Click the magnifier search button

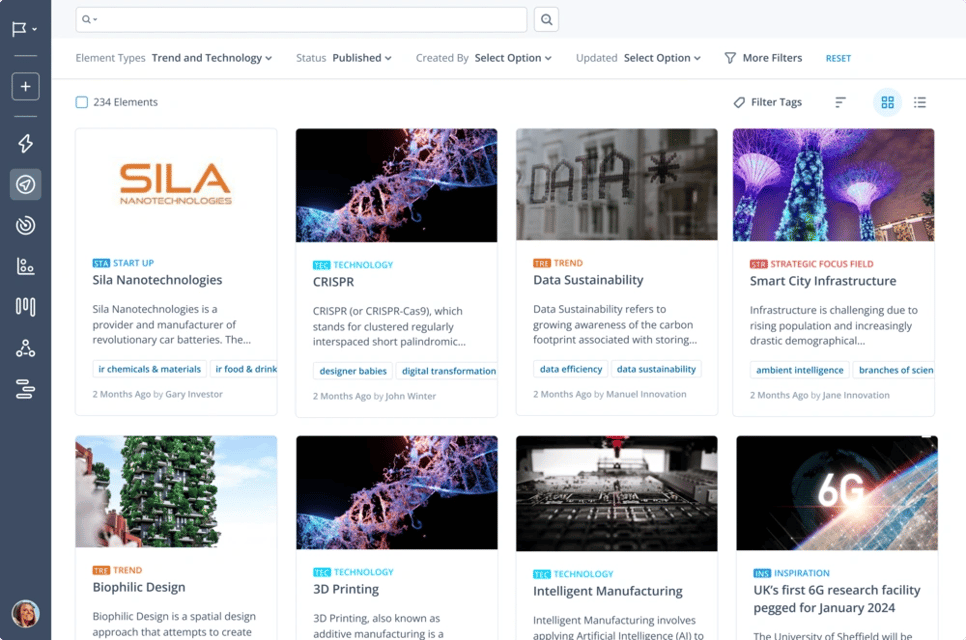point(546,19)
